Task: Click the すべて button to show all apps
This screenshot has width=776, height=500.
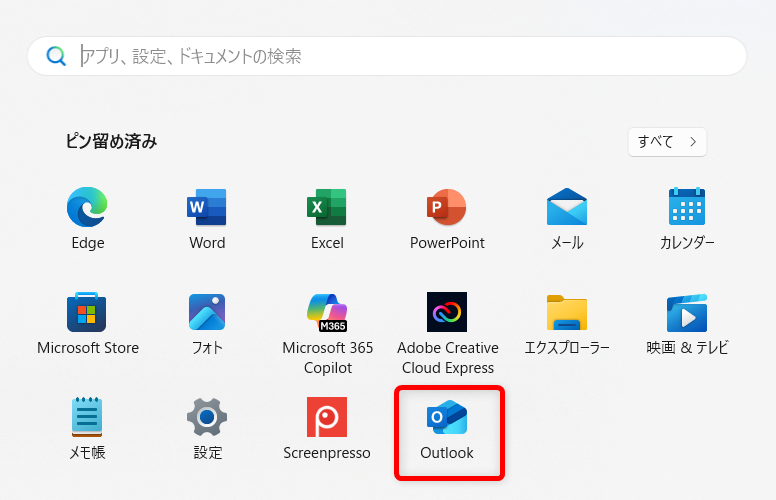Action: [667, 142]
